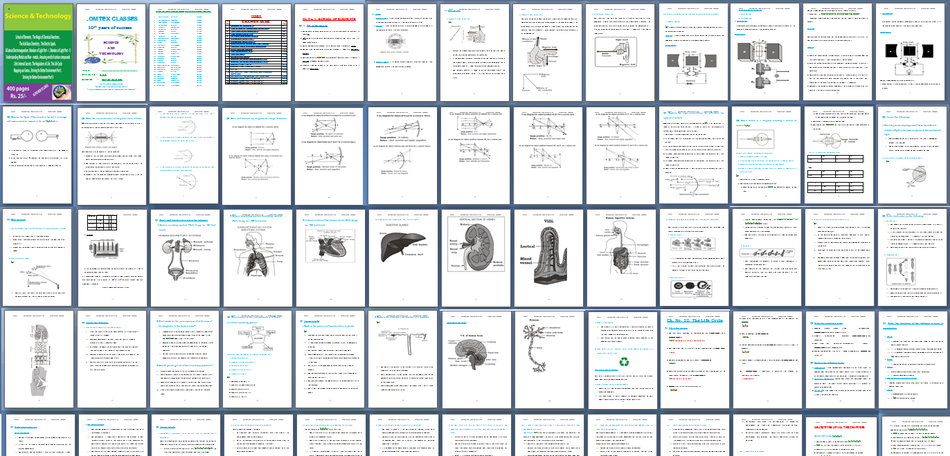Select the vertical section of kidney page

(x=475, y=258)
